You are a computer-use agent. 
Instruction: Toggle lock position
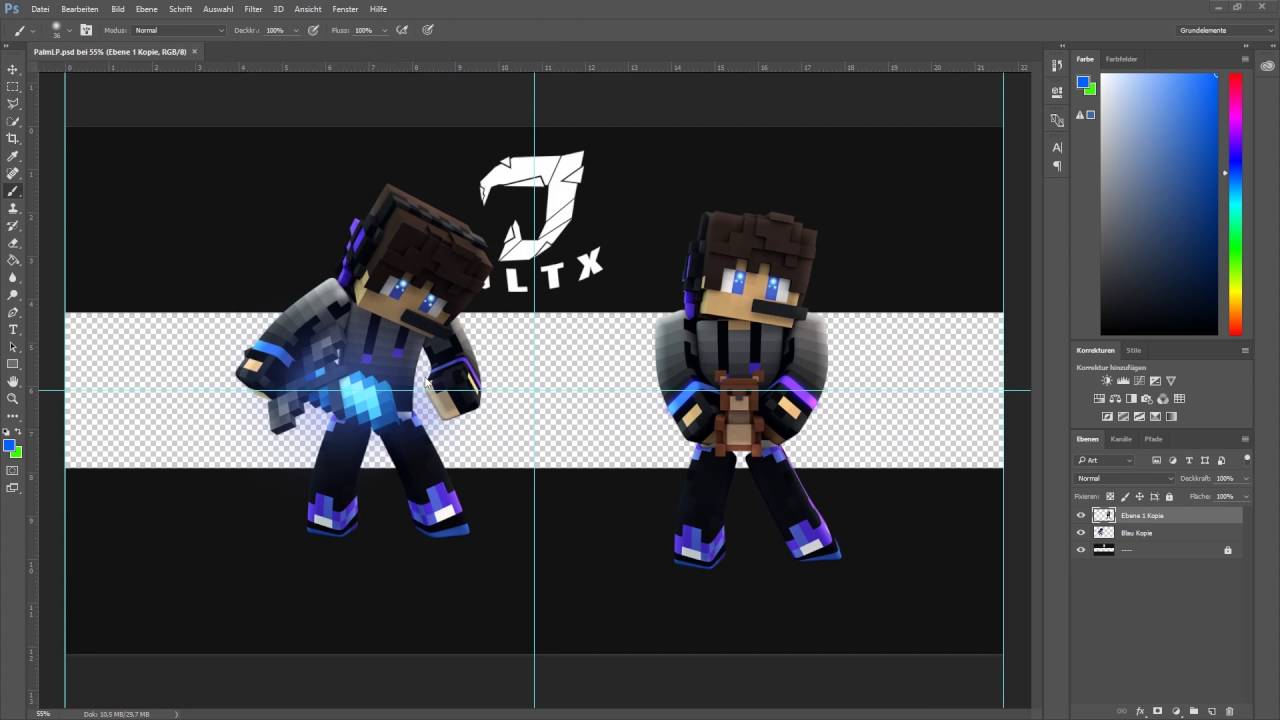pyautogui.click(x=1140, y=496)
